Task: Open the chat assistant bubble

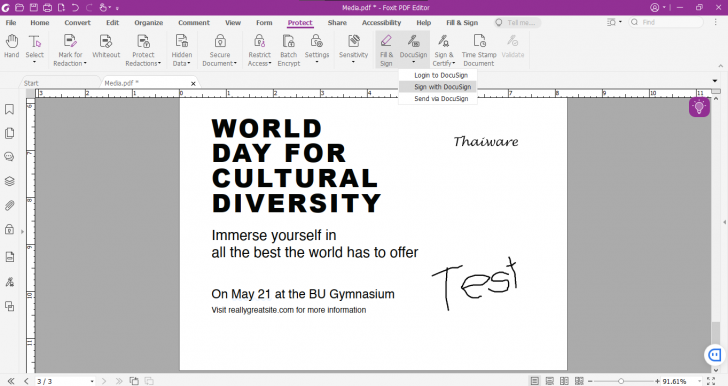Action: coord(715,355)
